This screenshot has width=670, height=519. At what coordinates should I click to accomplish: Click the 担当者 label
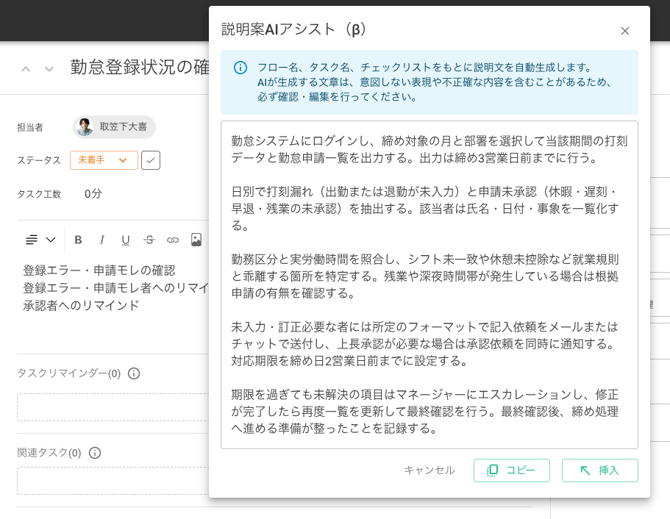coord(30,127)
